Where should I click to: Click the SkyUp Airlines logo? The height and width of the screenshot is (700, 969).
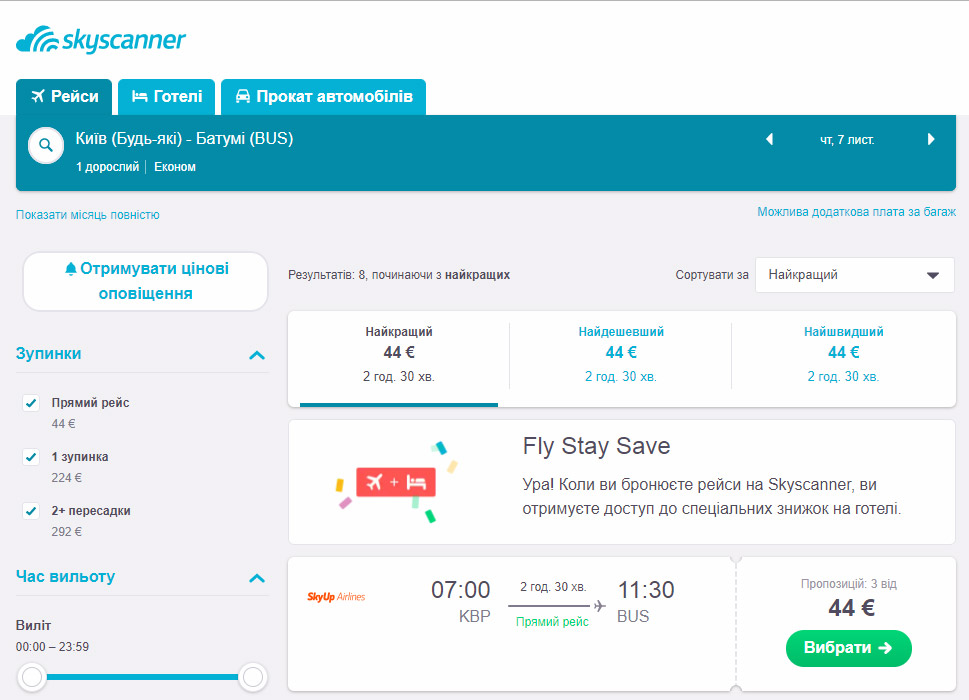pos(336,597)
